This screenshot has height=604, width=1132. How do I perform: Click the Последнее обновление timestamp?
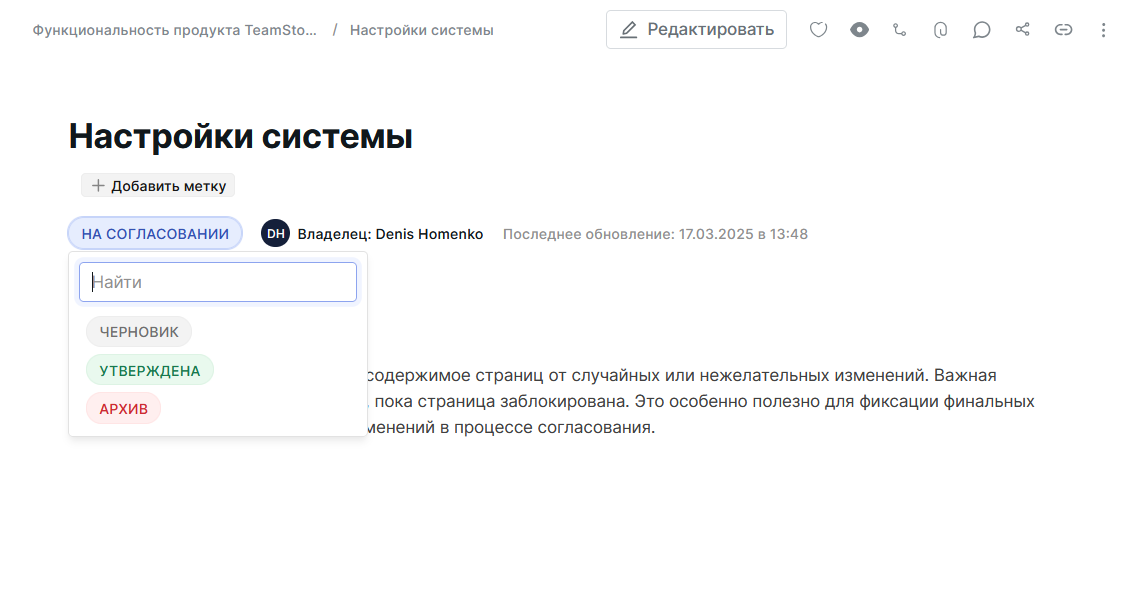point(655,234)
